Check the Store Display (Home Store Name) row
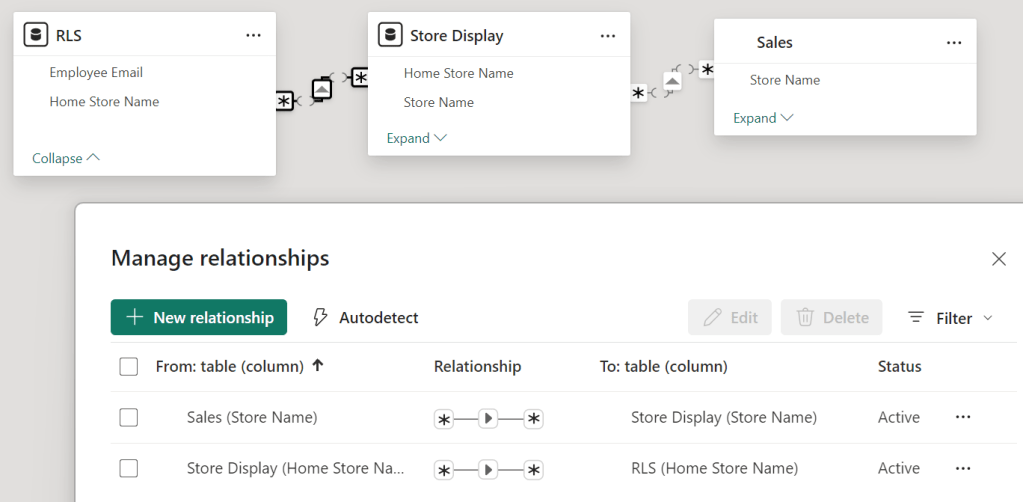The height and width of the screenshot is (502, 1023). click(x=128, y=468)
